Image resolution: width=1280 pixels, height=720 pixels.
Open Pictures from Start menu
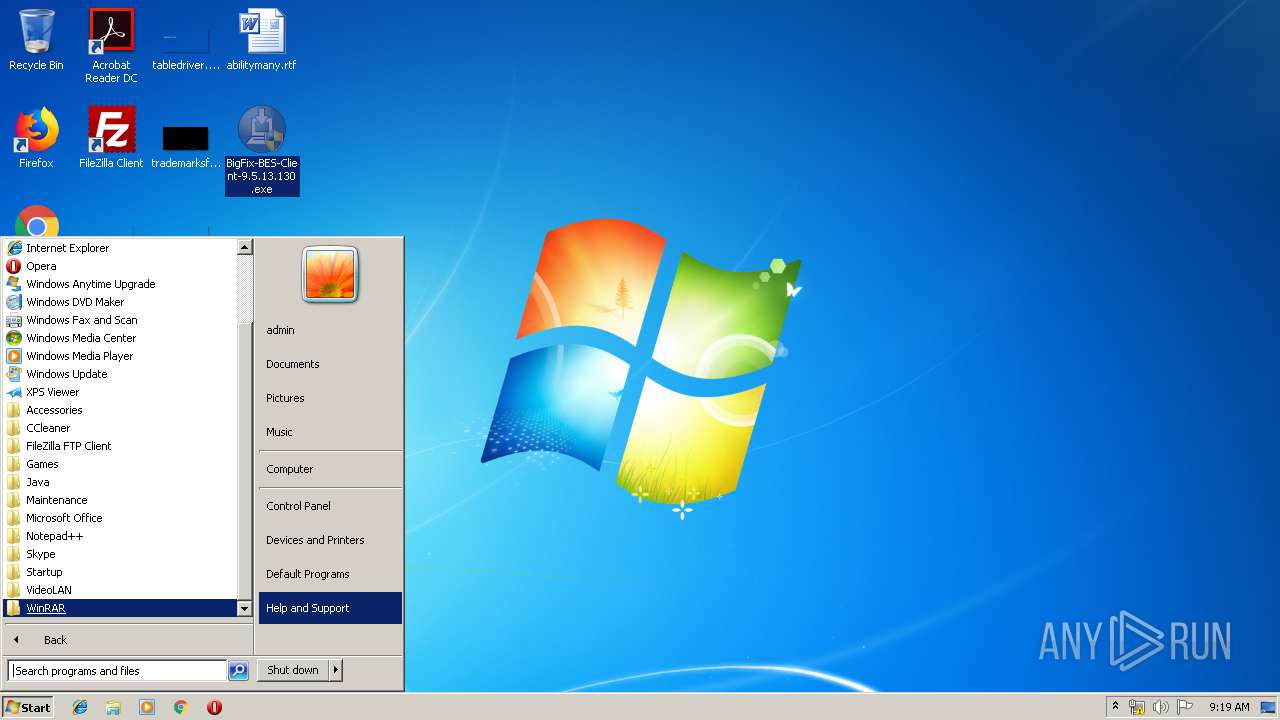[x=330, y=398]
